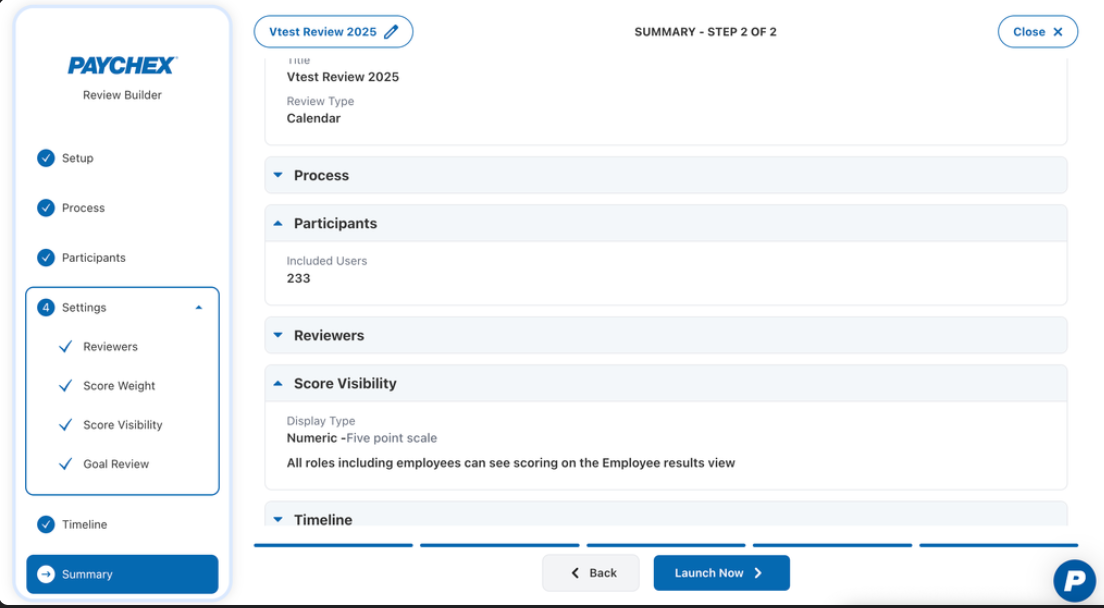The height and width of the screenshot is (608, 1104).
Task: Click the Paychex logo in sidebar
Action: (x=122, y=65)
